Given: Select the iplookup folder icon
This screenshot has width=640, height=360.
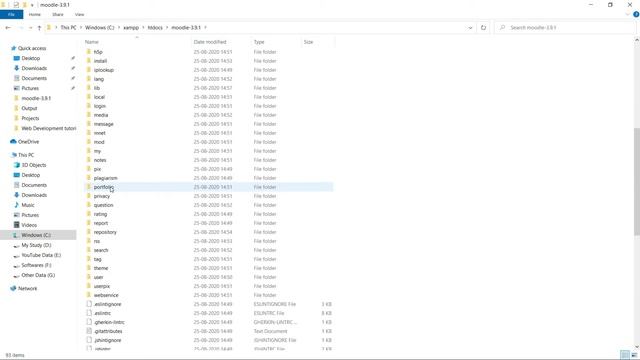Looking at the screenshot, I should tap(89, 70).
